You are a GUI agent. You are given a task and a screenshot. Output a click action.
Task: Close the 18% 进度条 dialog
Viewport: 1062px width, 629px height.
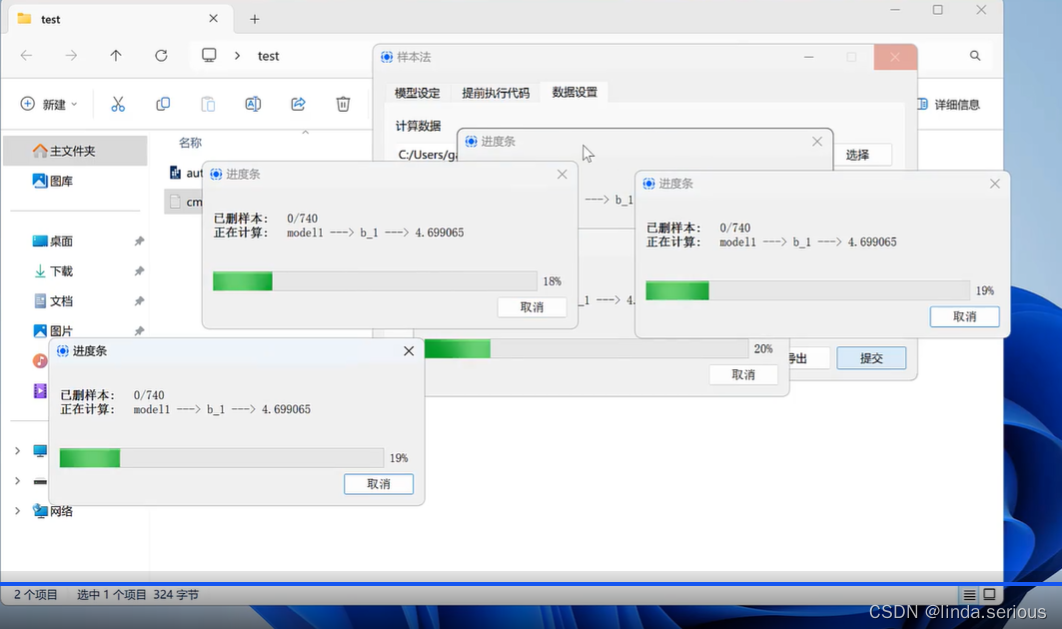tap(562, 174)
